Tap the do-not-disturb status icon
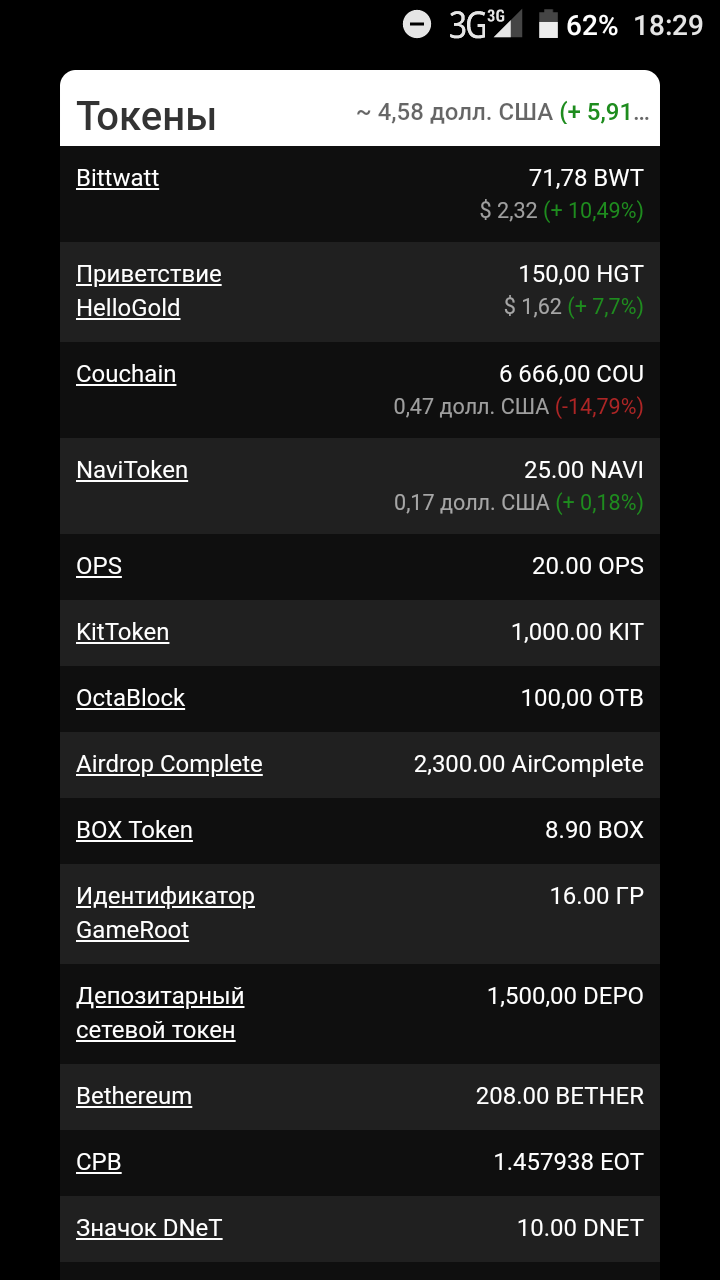 coord(417,24)
